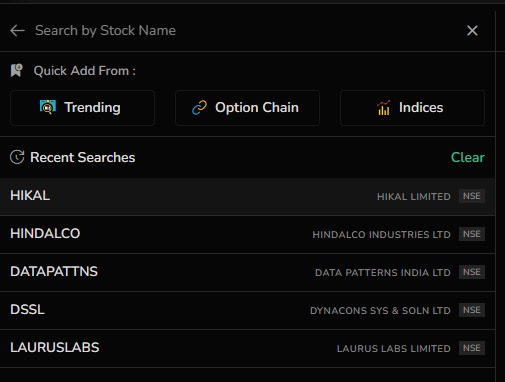Image resolution: width=505 pixels, height=382 pixels.
Task: Click the Trending screen icon
Action: (48, 107)
